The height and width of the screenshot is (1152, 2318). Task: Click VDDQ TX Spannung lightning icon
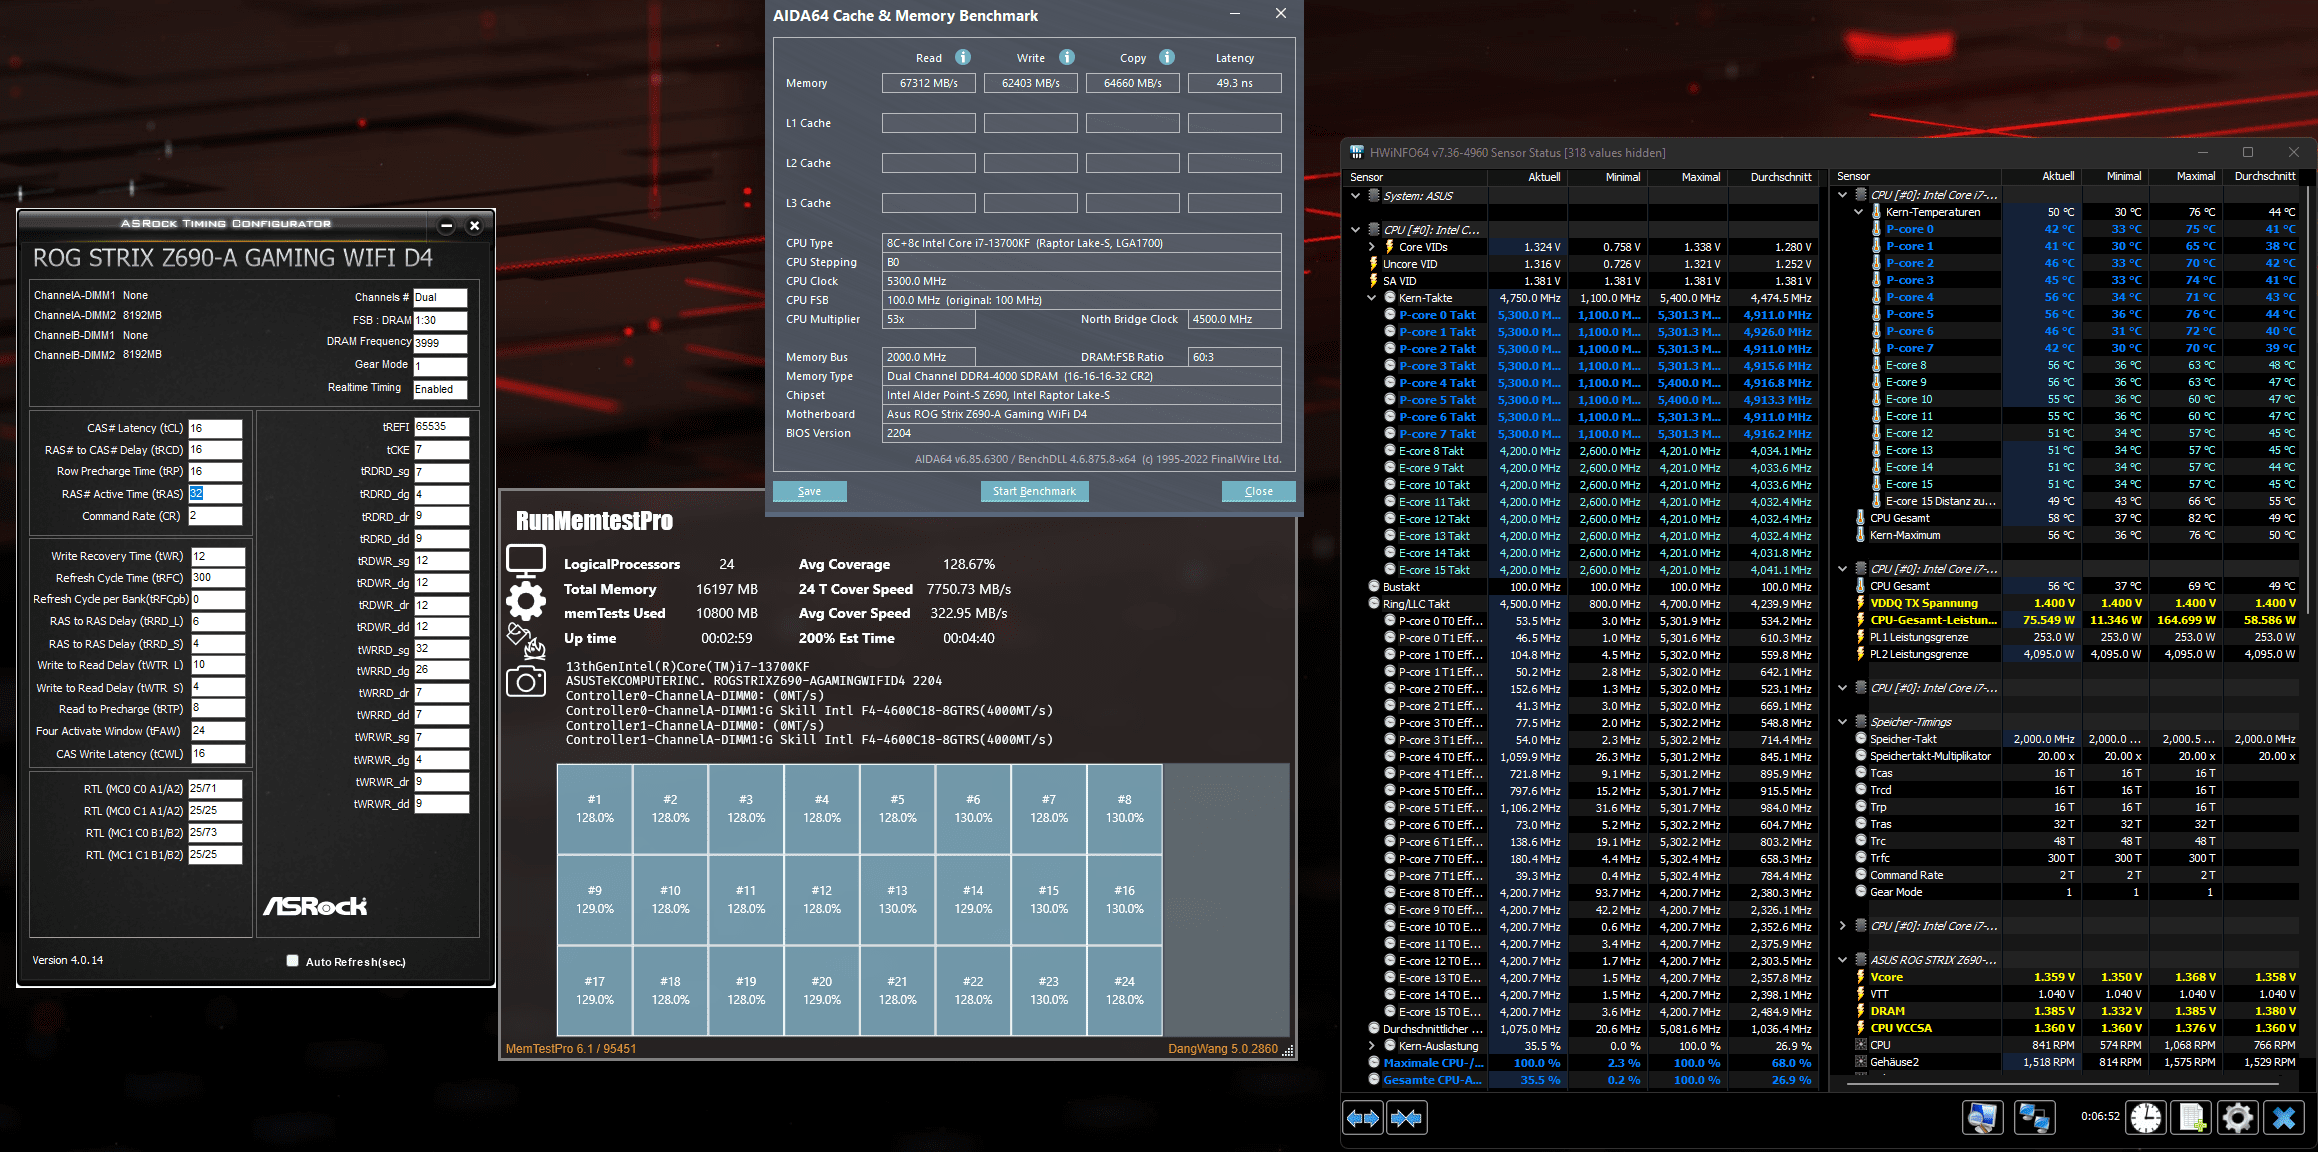coord(1861,603)
